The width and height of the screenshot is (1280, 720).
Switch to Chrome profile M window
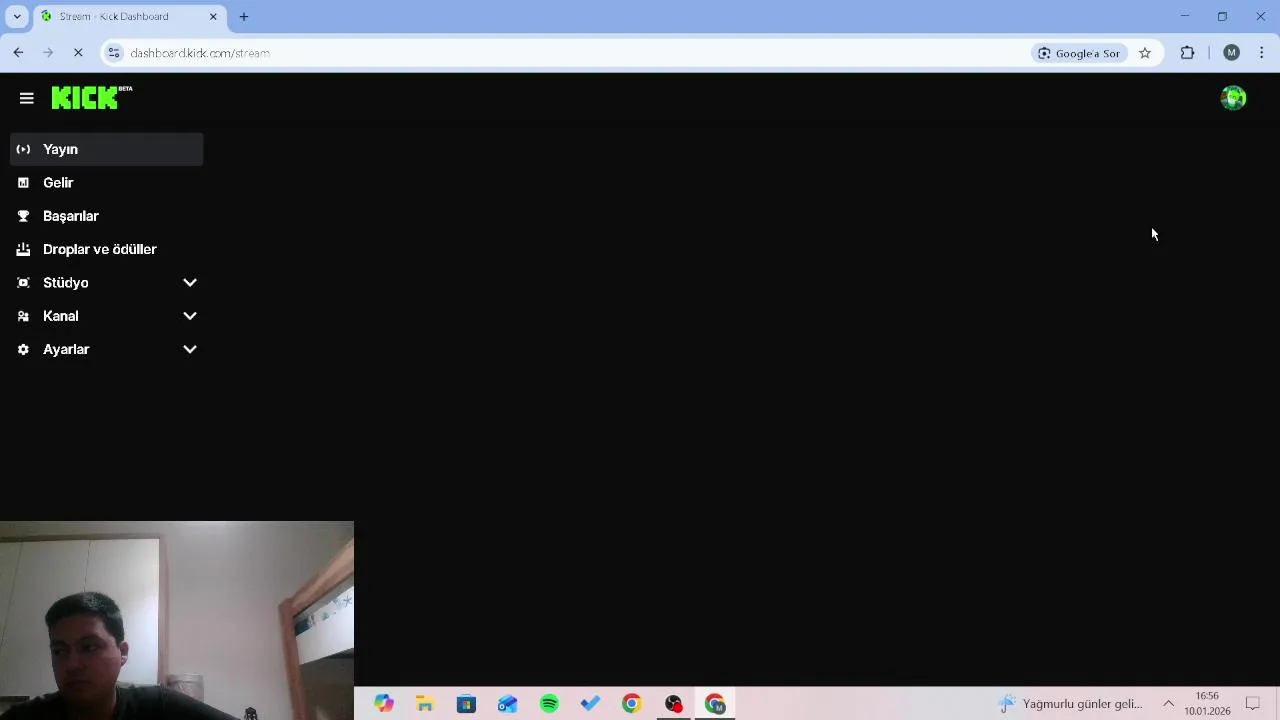click(715, 704)
